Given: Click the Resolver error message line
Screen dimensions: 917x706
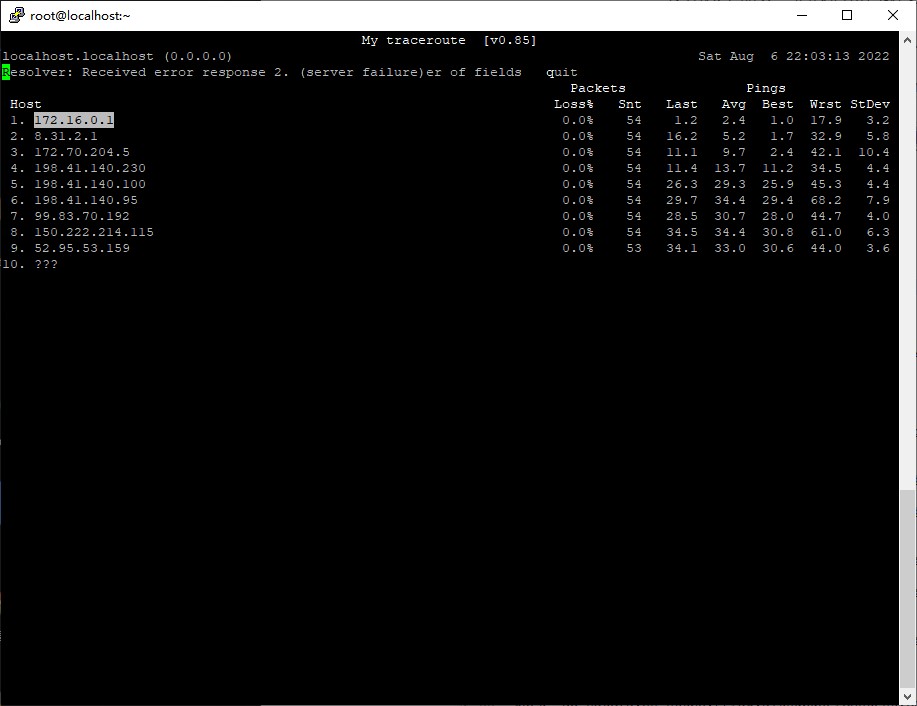Looking at the screenshot, I should click(262, 73).
